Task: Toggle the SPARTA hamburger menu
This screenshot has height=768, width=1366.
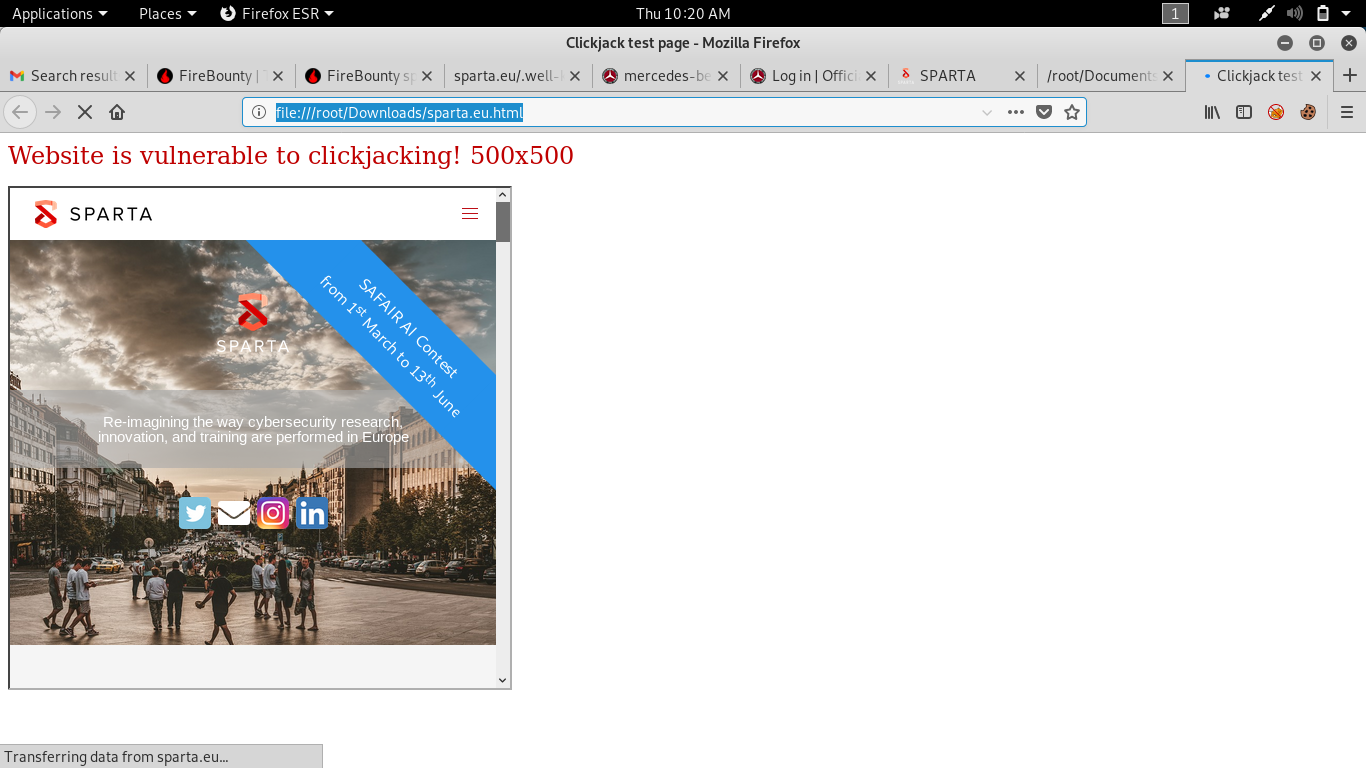Action: pos(470,214)
